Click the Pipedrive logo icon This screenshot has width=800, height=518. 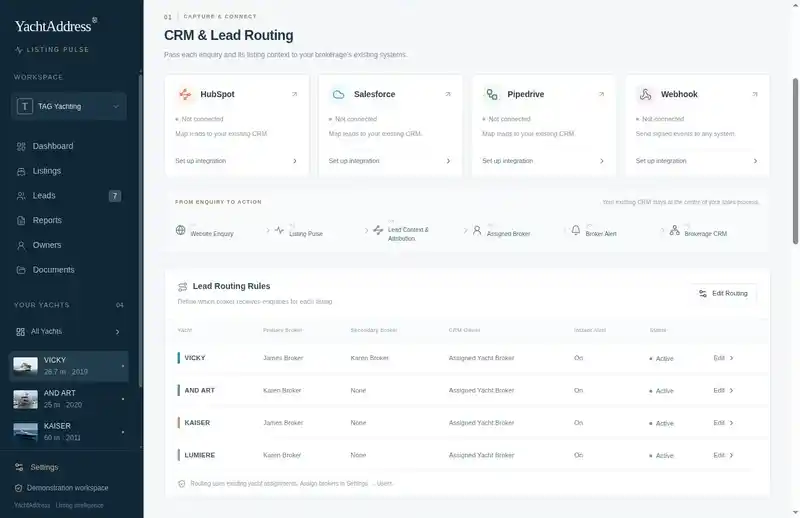click(492, 94)
